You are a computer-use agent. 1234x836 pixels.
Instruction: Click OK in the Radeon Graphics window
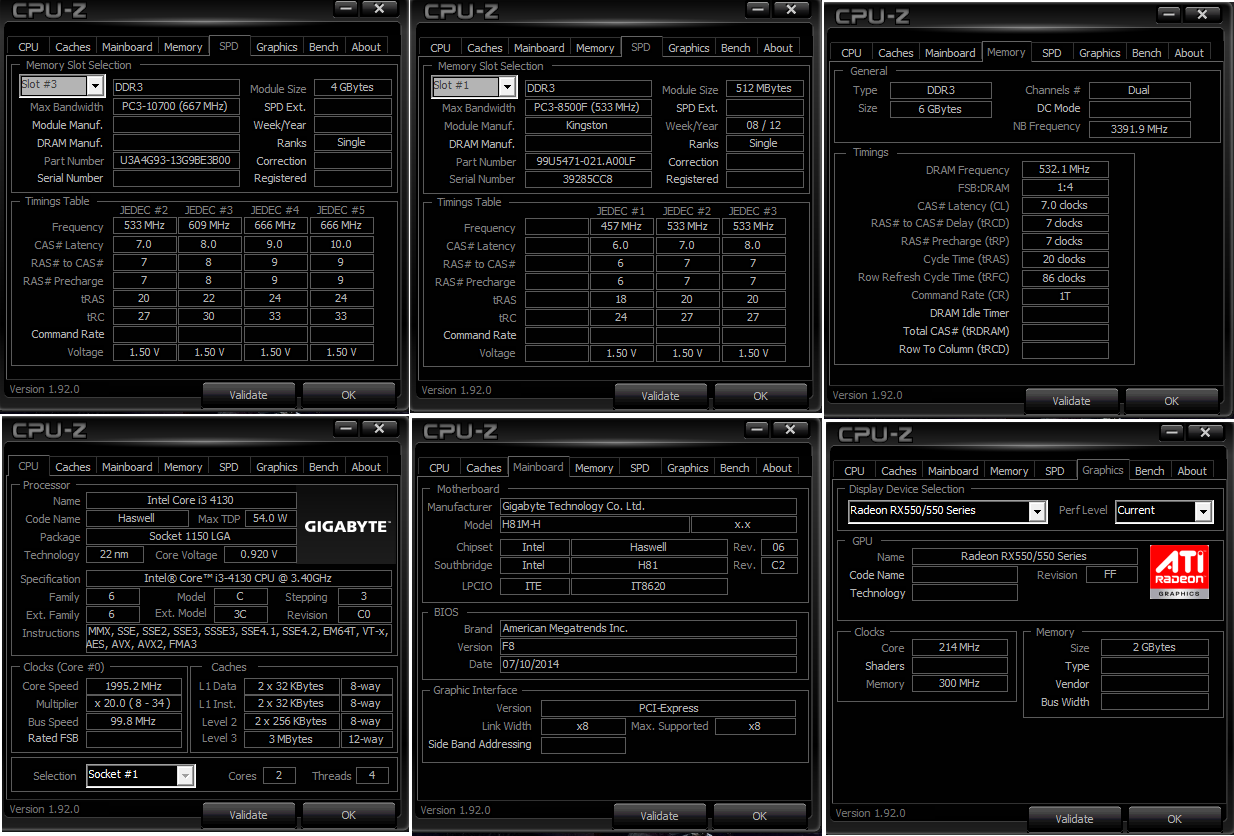click(1174, 819)
